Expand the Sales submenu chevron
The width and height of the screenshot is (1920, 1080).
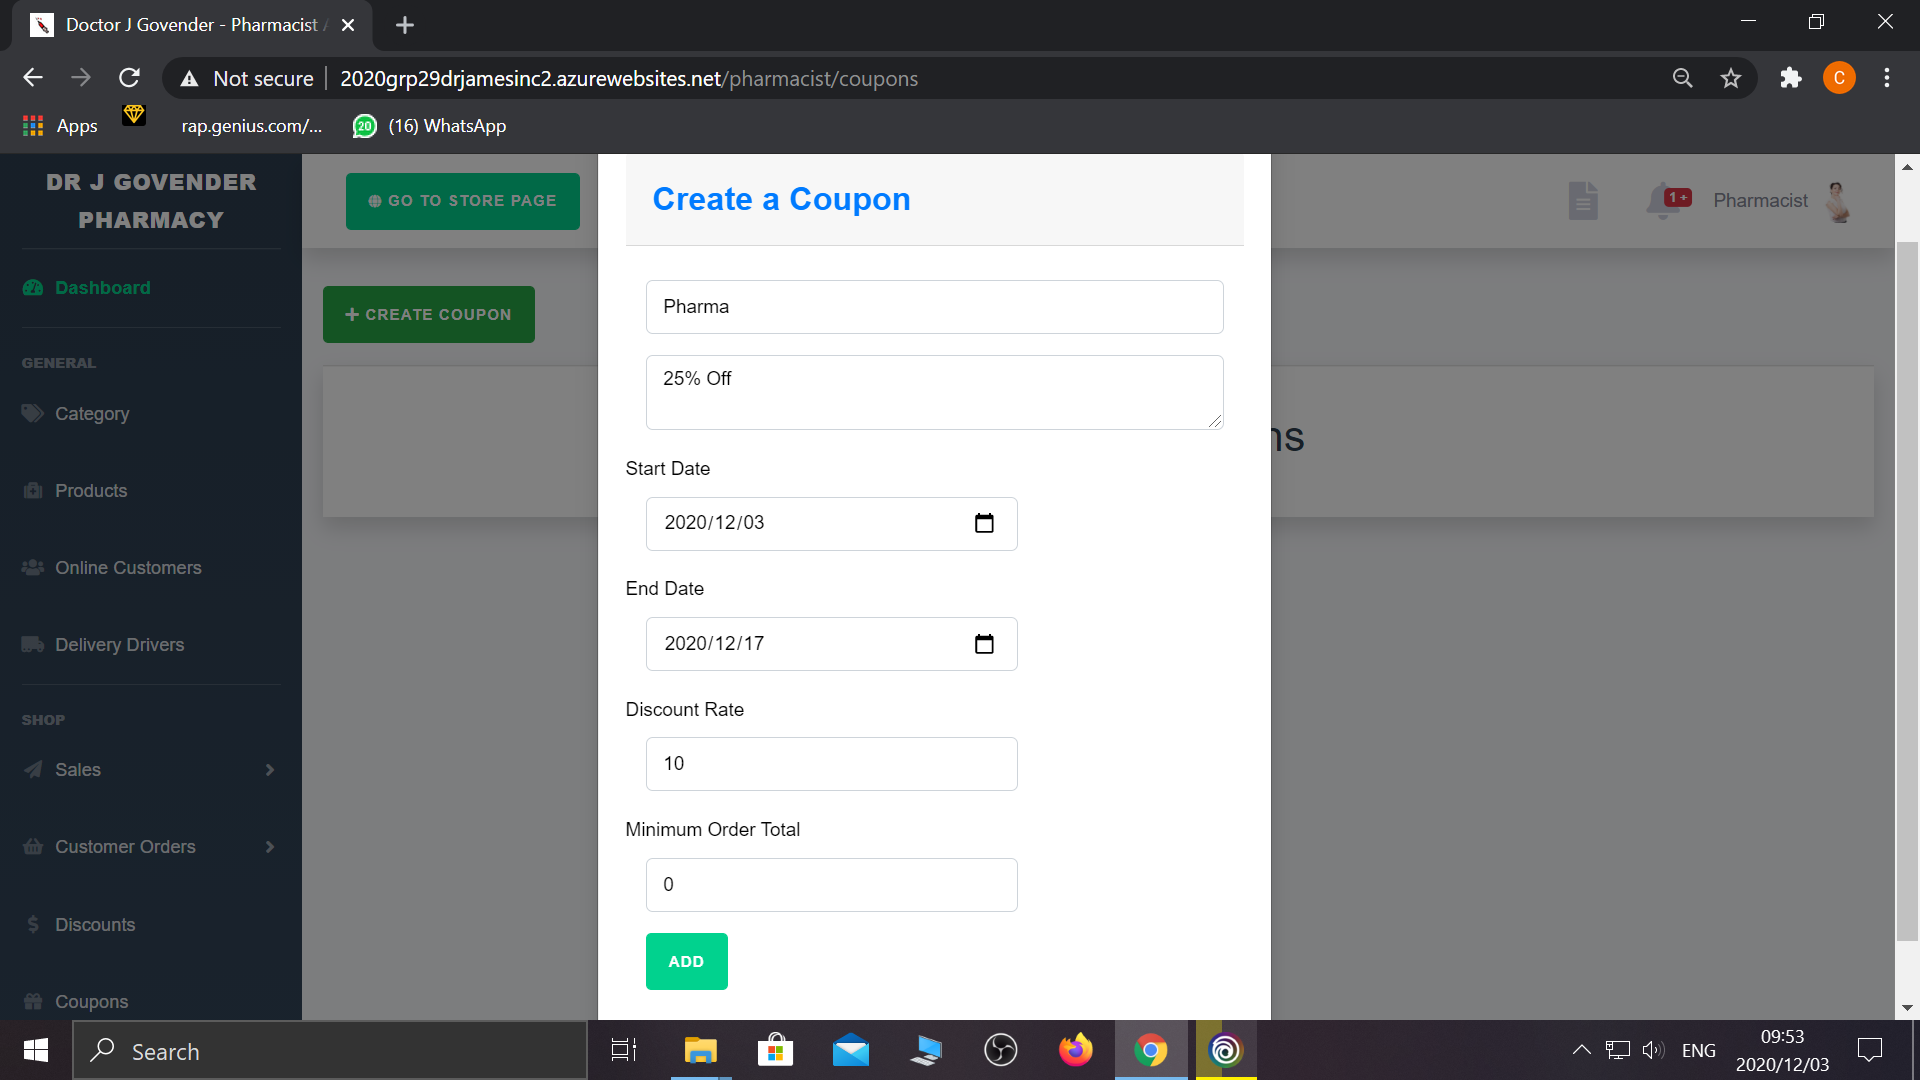(x=270, y=770)
